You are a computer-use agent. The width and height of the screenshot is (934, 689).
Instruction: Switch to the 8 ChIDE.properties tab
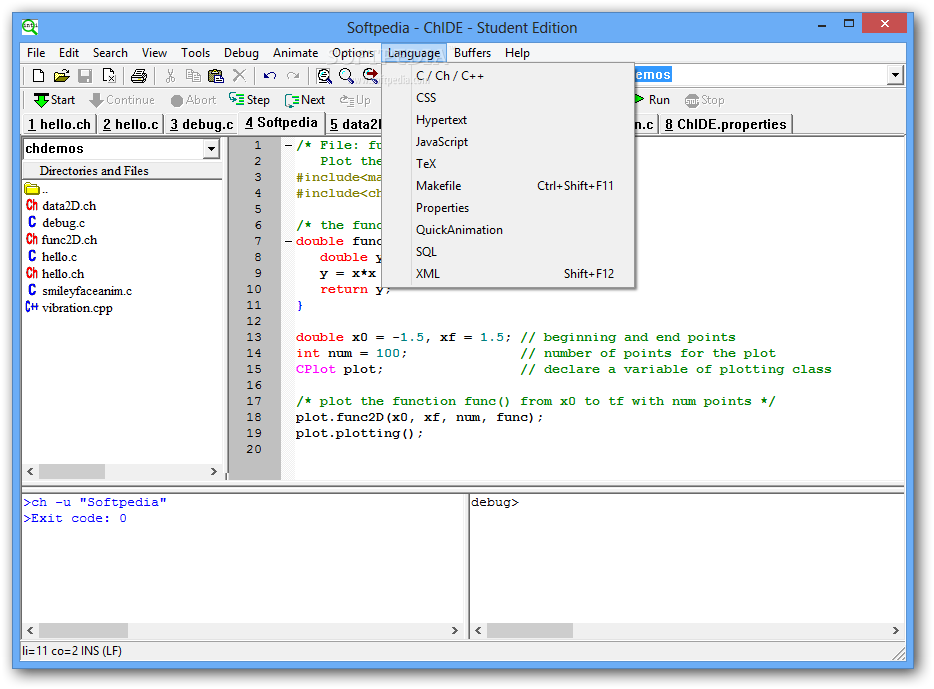coord(726,124)
